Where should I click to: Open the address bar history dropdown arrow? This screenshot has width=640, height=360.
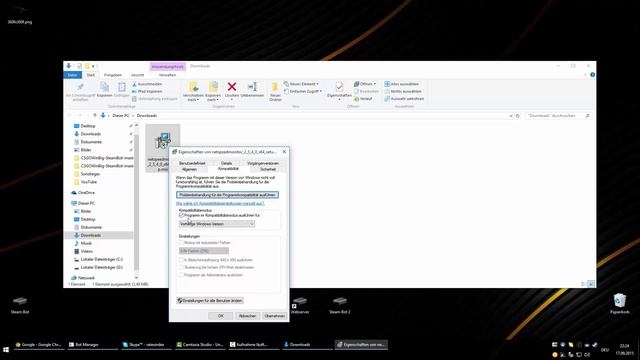tap(511, 116)
